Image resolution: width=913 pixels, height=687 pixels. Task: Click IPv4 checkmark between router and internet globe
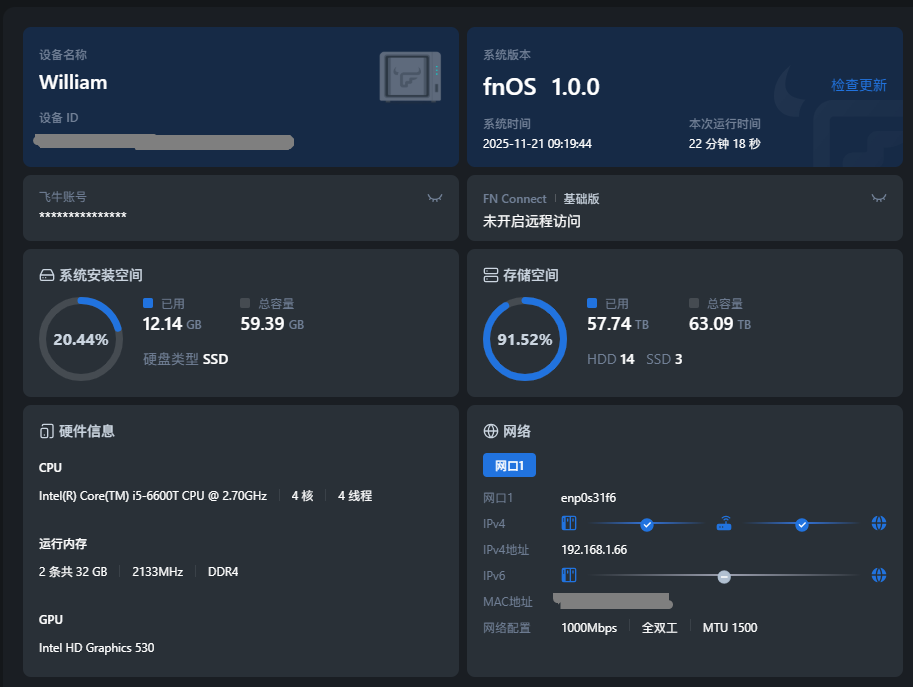point(801,524)
